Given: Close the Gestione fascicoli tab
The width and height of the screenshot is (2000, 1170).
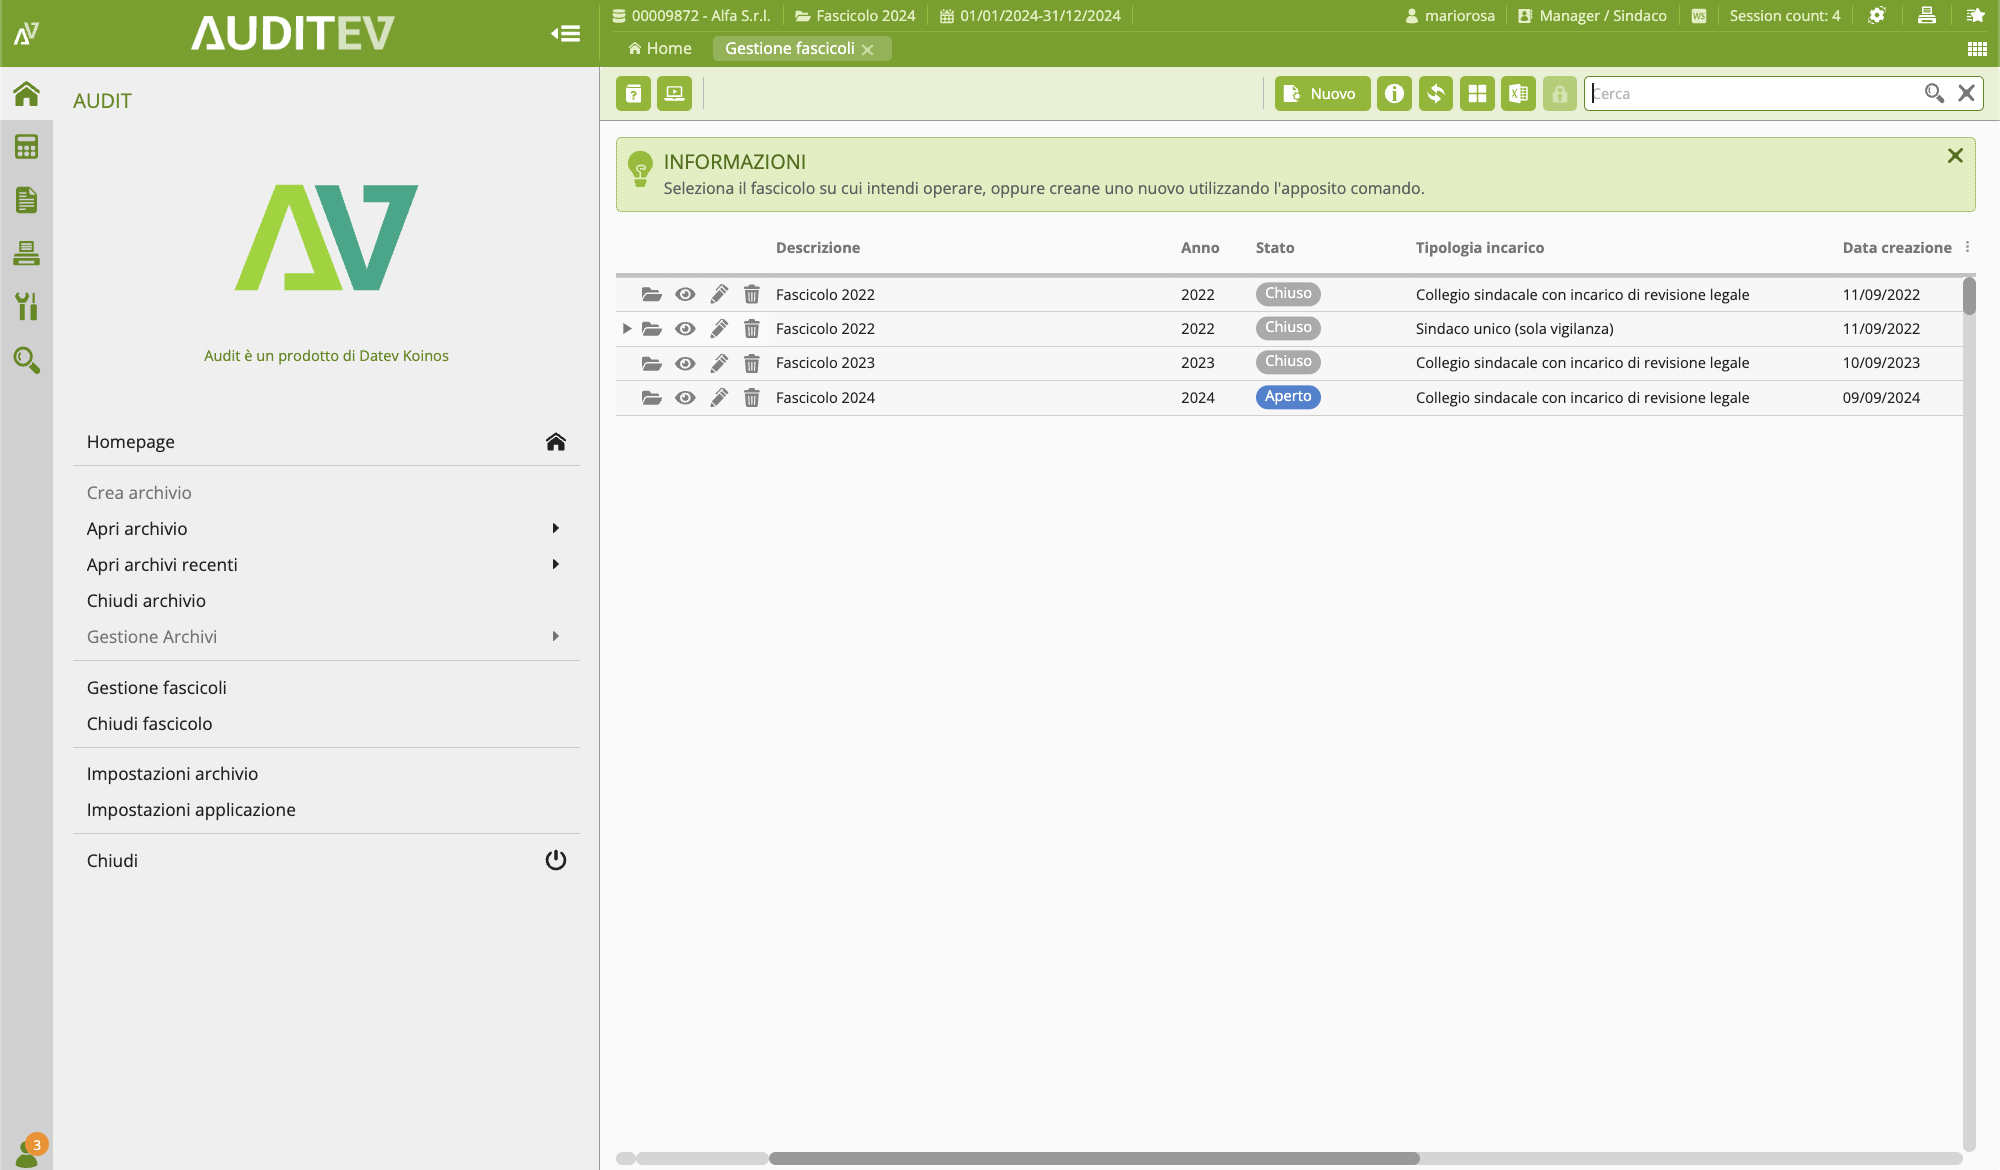Looking at the screenshot, I should (x=868, y=49).
